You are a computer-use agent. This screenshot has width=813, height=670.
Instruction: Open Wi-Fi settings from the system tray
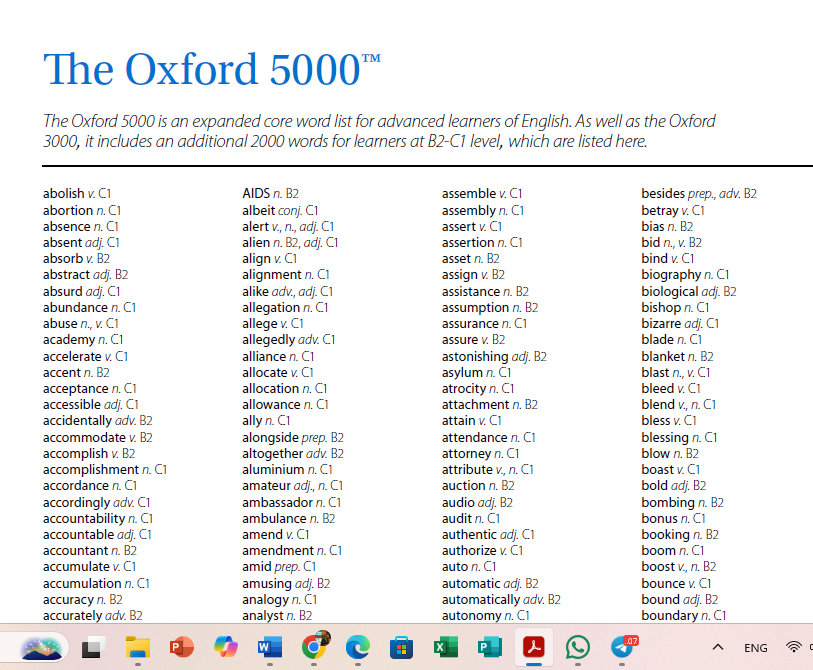793,647
